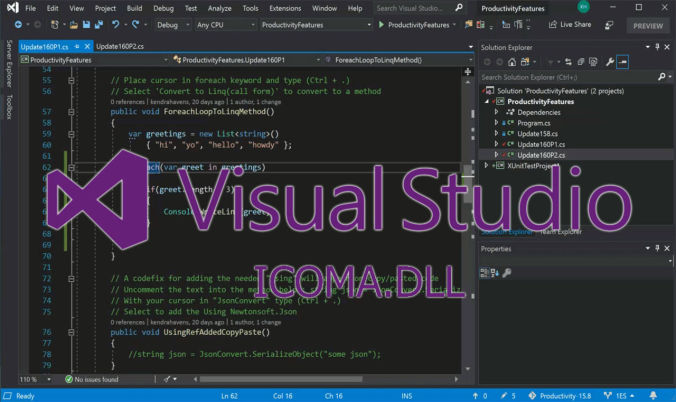Click the Property Pages wrench in Properties panel
Image resolution: width=676 pixels, height=402 pixels.
pos(507,272)
